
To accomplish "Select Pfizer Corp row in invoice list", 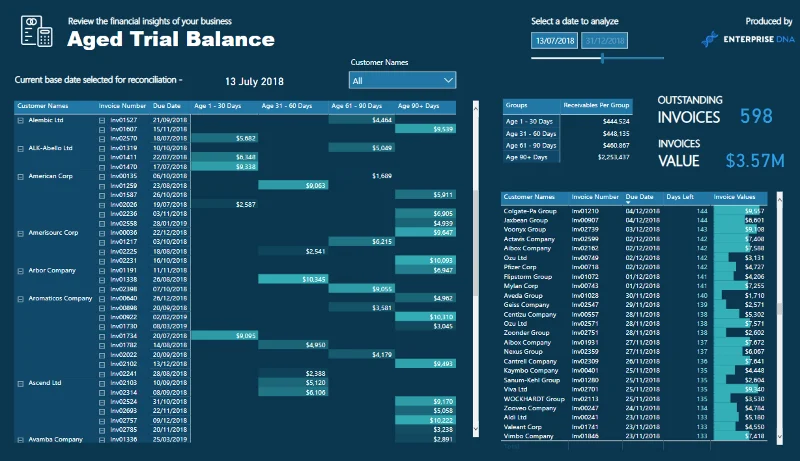I will (634, 267).
